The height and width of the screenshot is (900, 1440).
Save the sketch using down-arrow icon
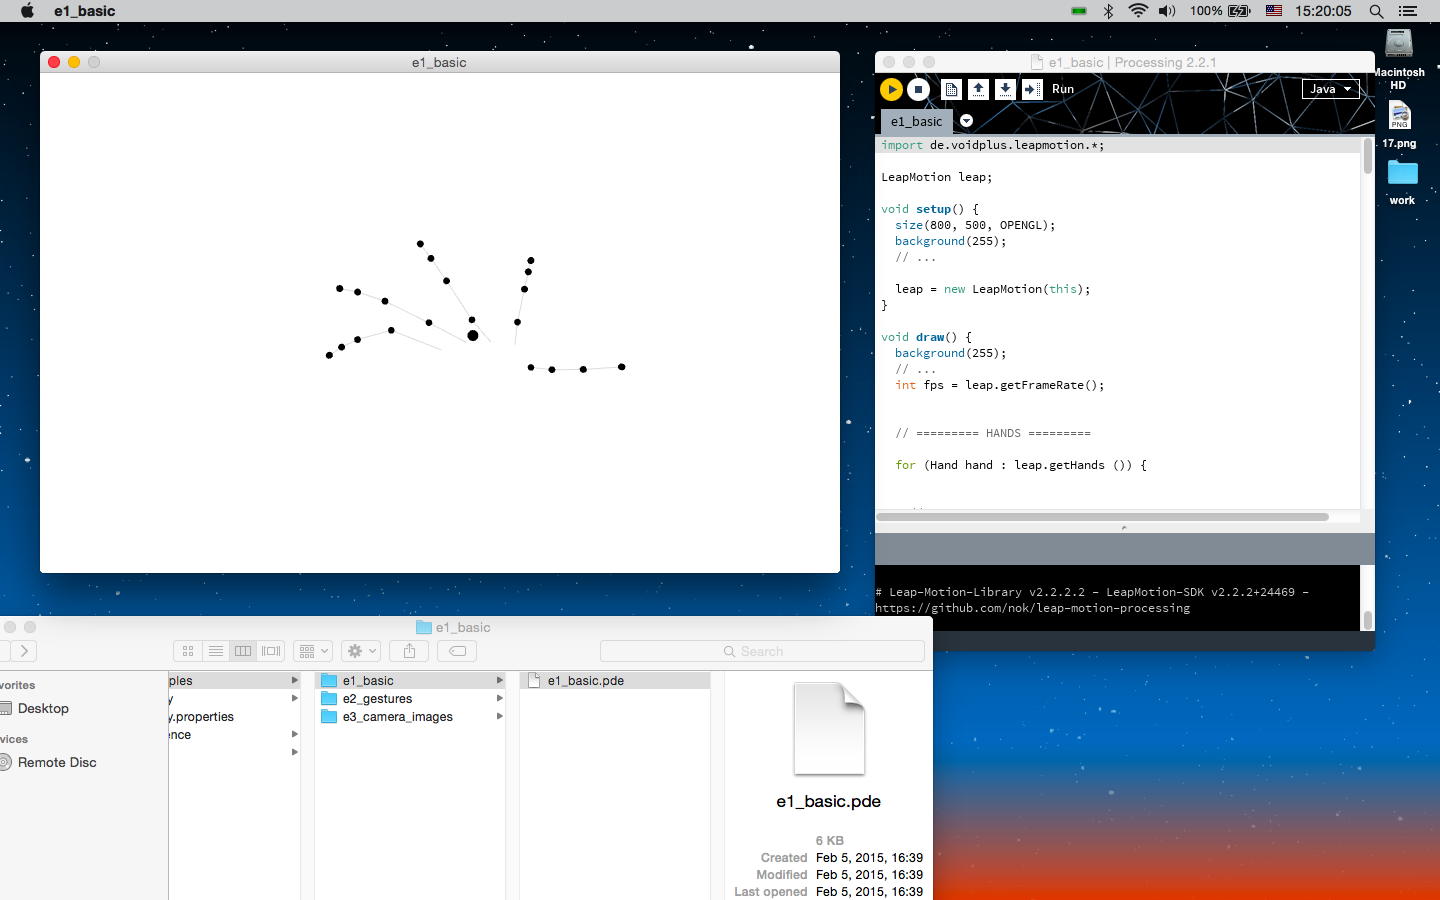pos(1005,90)
